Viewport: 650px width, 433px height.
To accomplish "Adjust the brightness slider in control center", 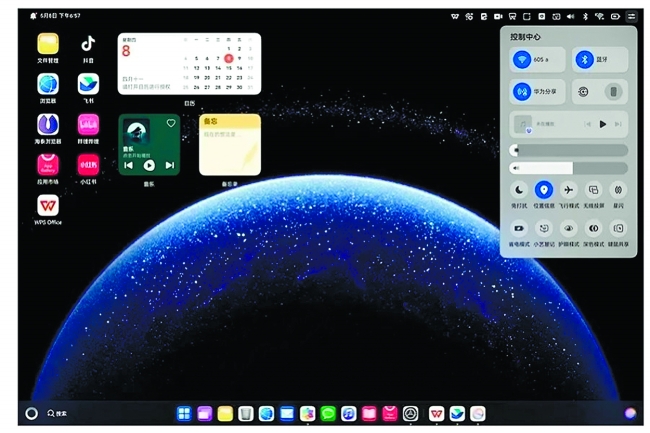I will pos(568,150).
